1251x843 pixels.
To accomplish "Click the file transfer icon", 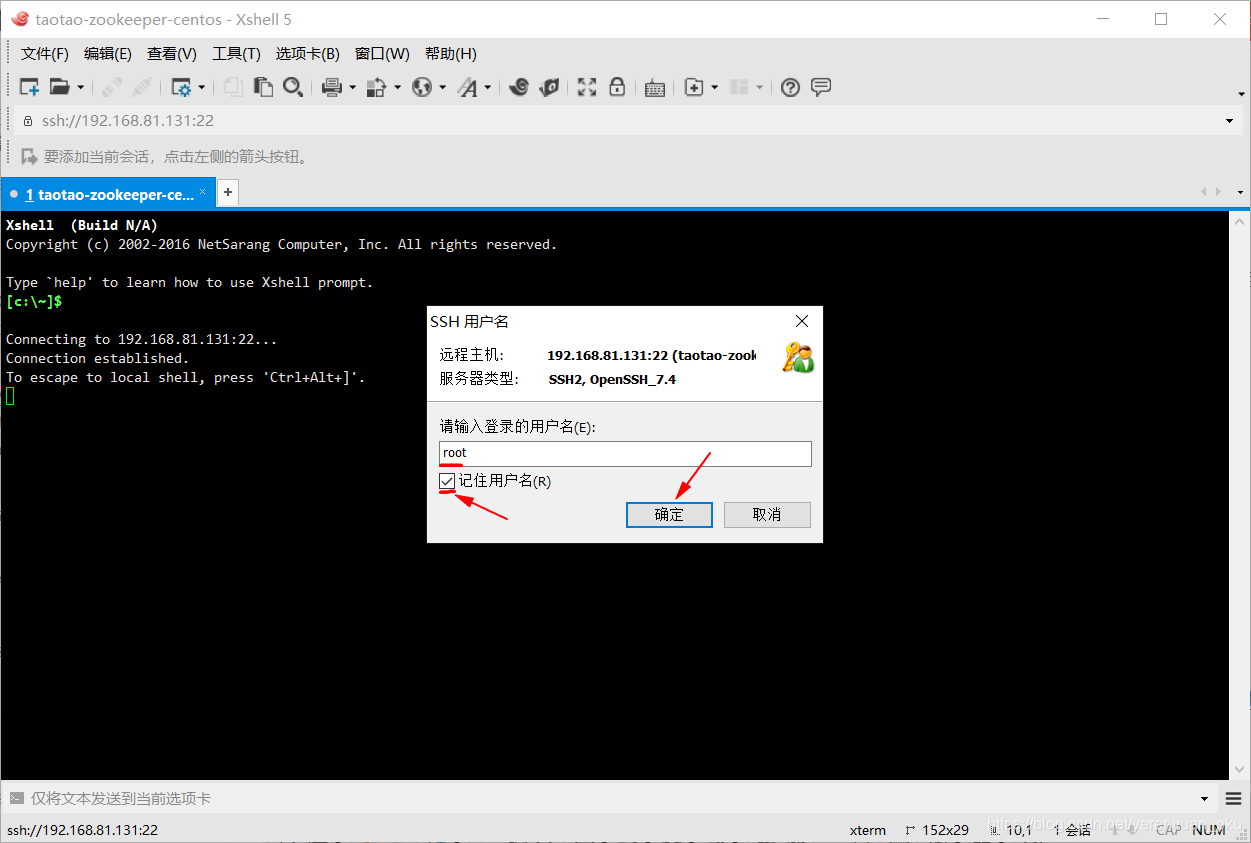I will [x=377, y=88].
